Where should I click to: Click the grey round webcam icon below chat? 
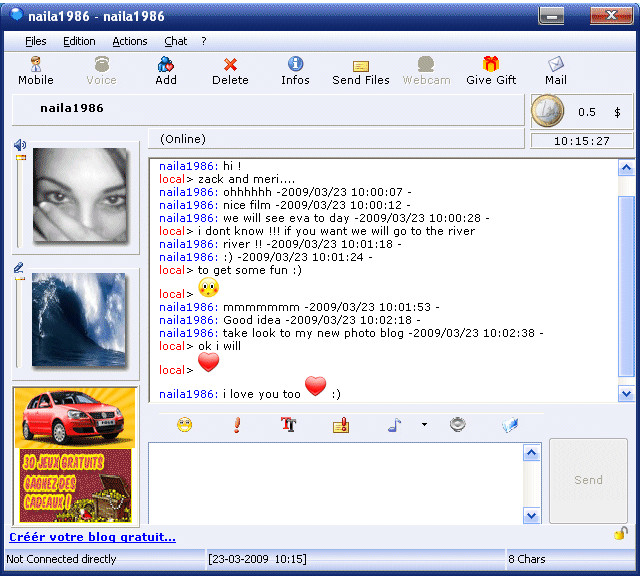click(458, 425)
